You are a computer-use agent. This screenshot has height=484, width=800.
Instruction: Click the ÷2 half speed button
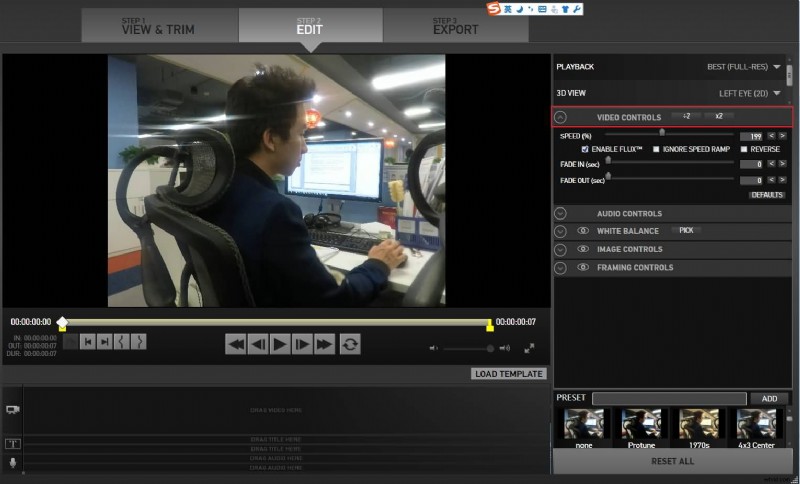pyautogui.click(x=686, y=116)
